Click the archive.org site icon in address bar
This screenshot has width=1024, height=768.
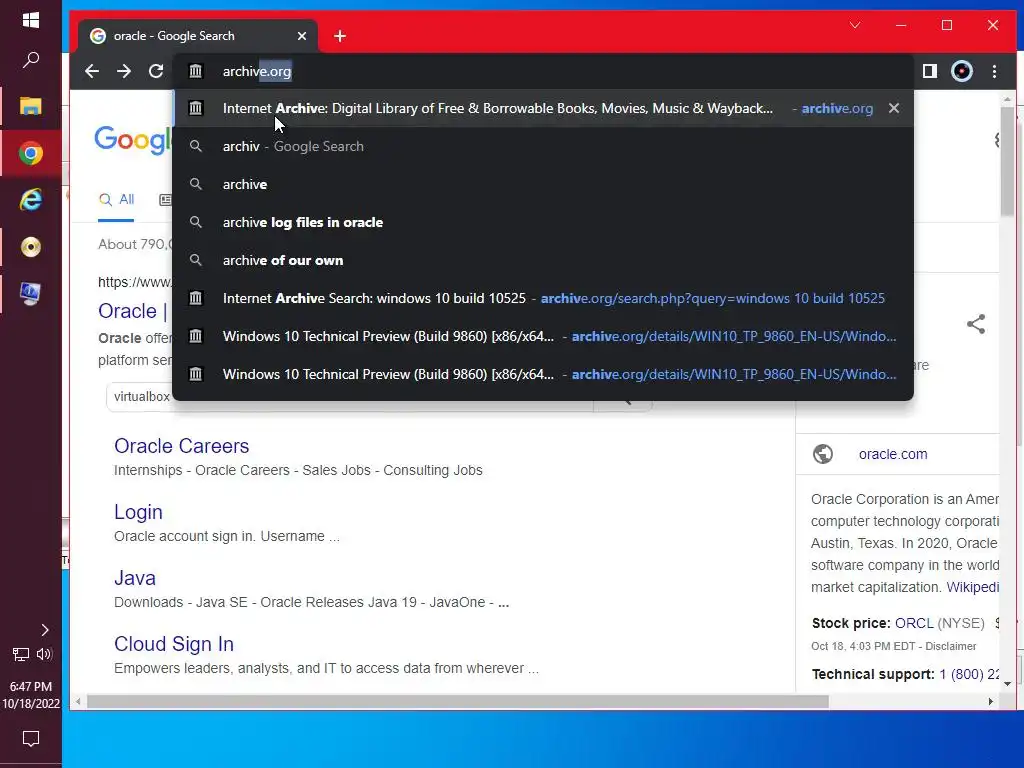pyautogui.click(x=195, y=71)
